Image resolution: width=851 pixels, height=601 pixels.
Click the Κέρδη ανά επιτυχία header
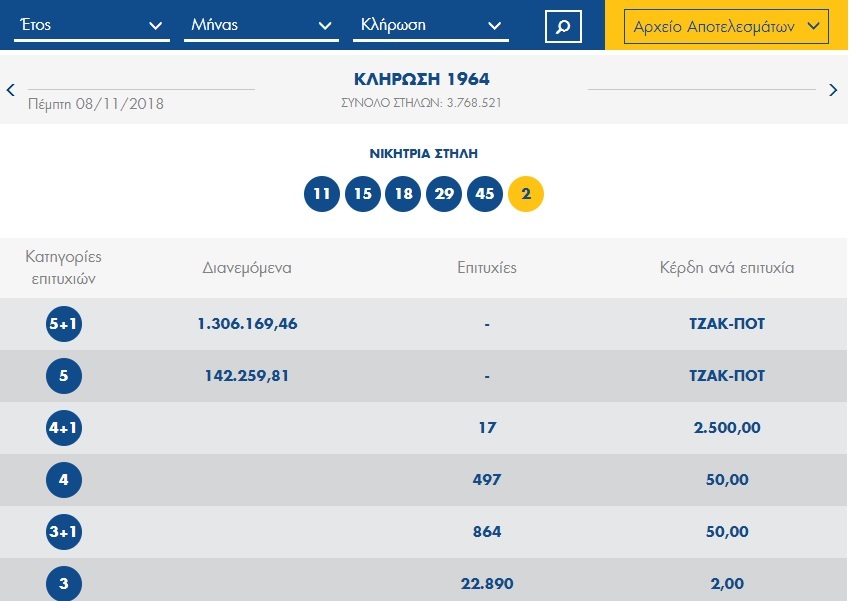click(x=727, y=268)
